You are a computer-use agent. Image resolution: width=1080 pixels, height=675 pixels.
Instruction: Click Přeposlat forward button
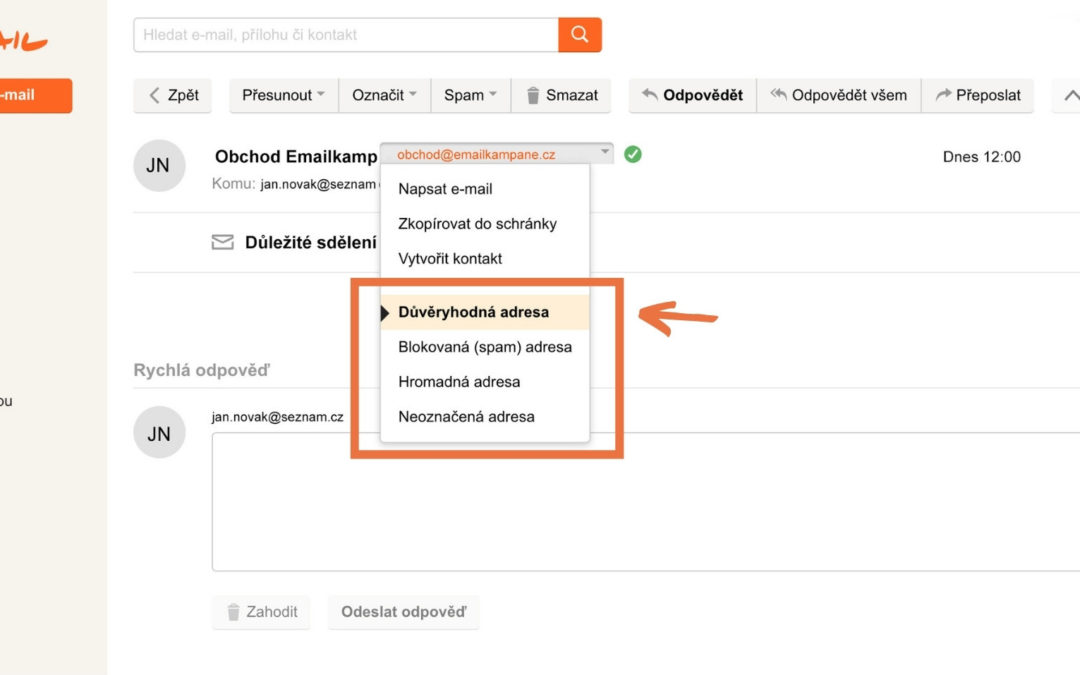[x=978, y=95]
